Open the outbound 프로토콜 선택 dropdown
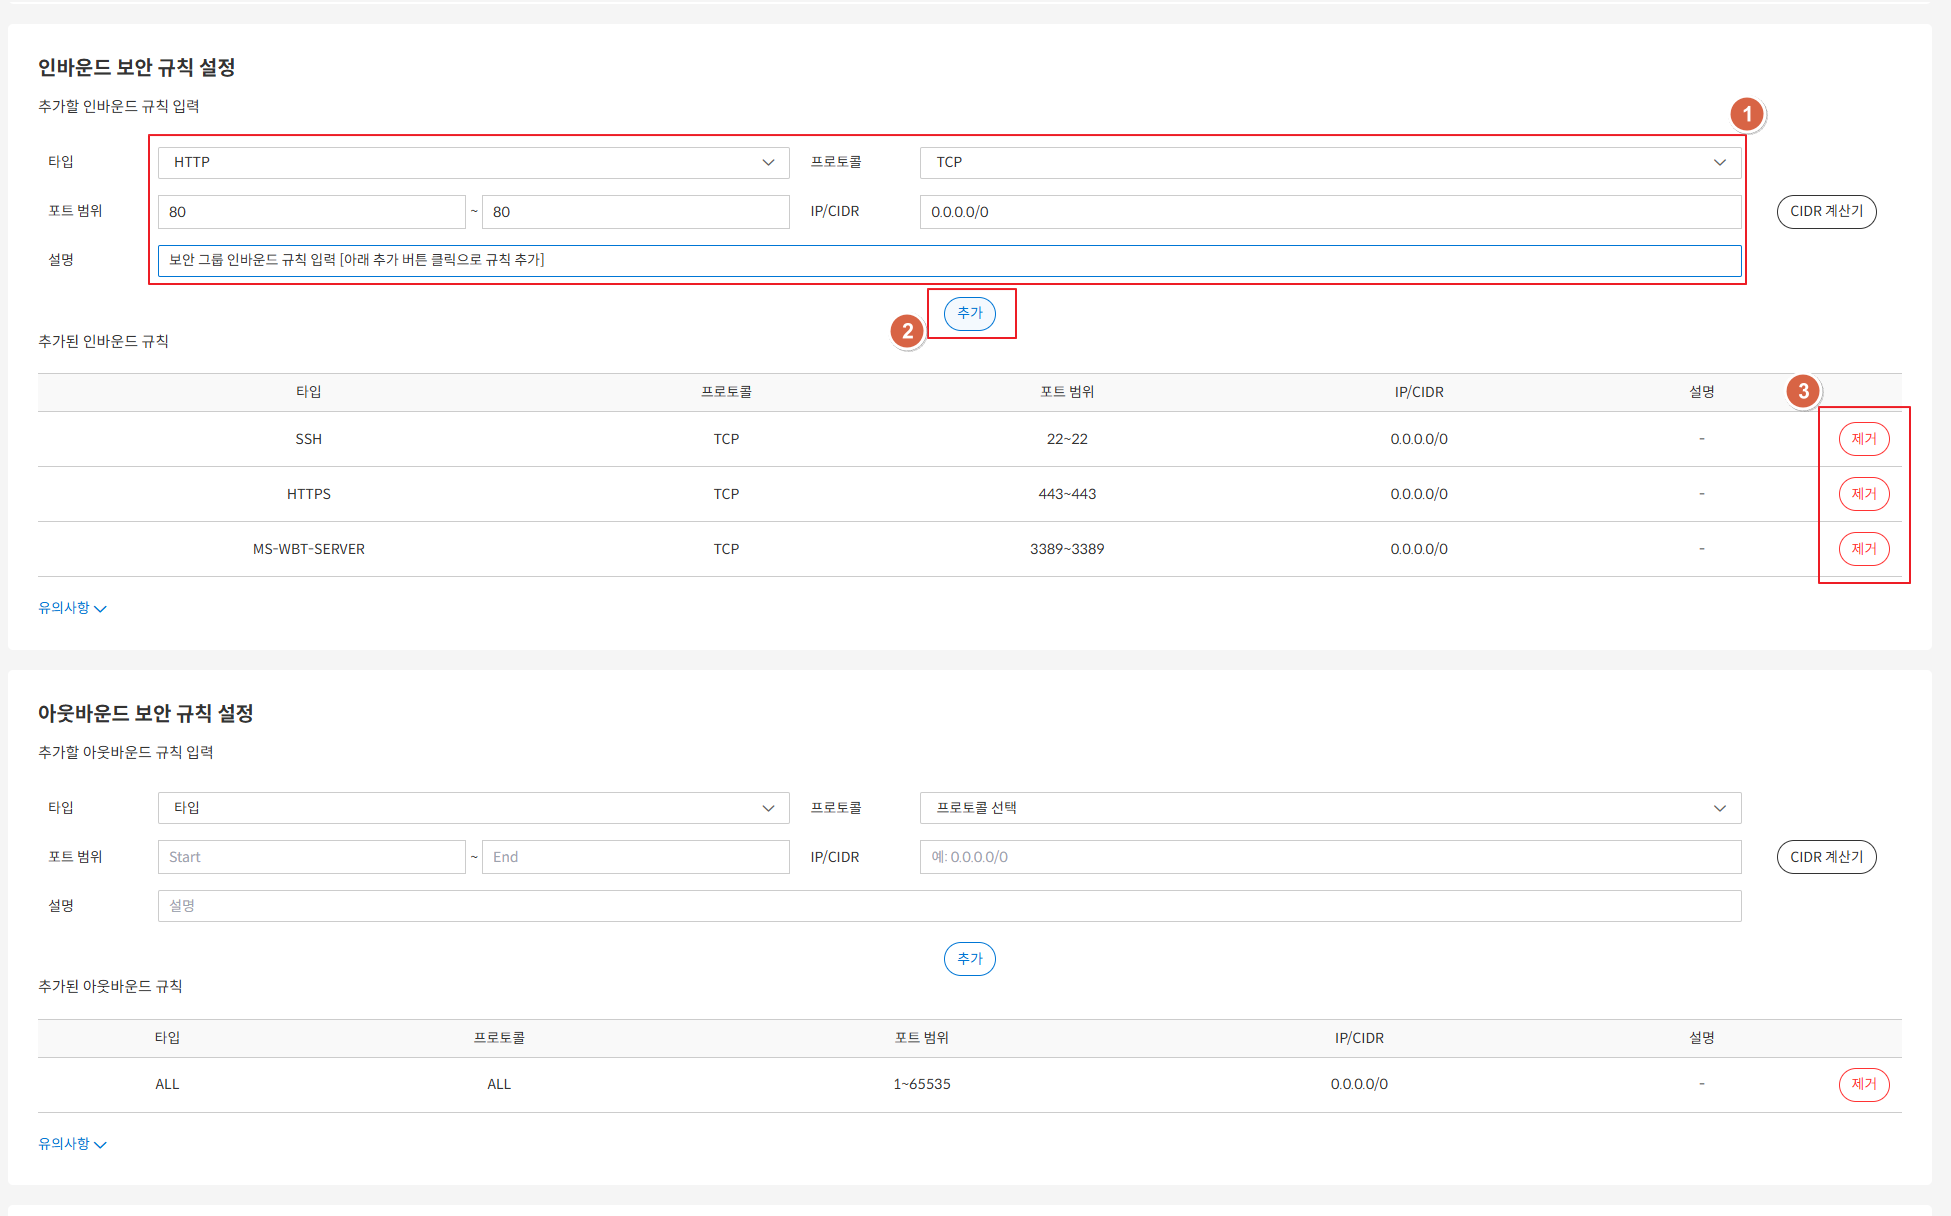 (x=1330, y=808)
